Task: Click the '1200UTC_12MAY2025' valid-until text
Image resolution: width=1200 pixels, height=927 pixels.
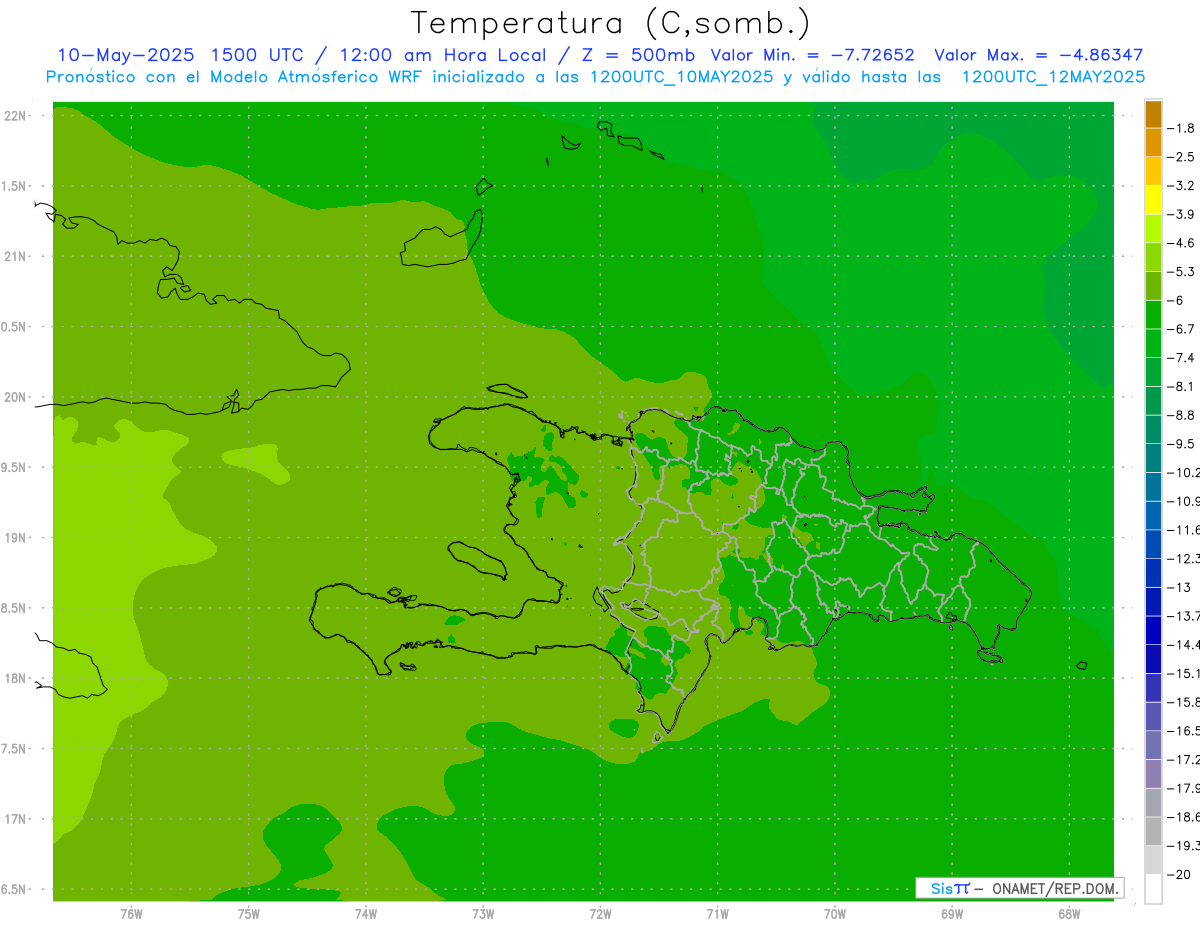Action: 1053,77
